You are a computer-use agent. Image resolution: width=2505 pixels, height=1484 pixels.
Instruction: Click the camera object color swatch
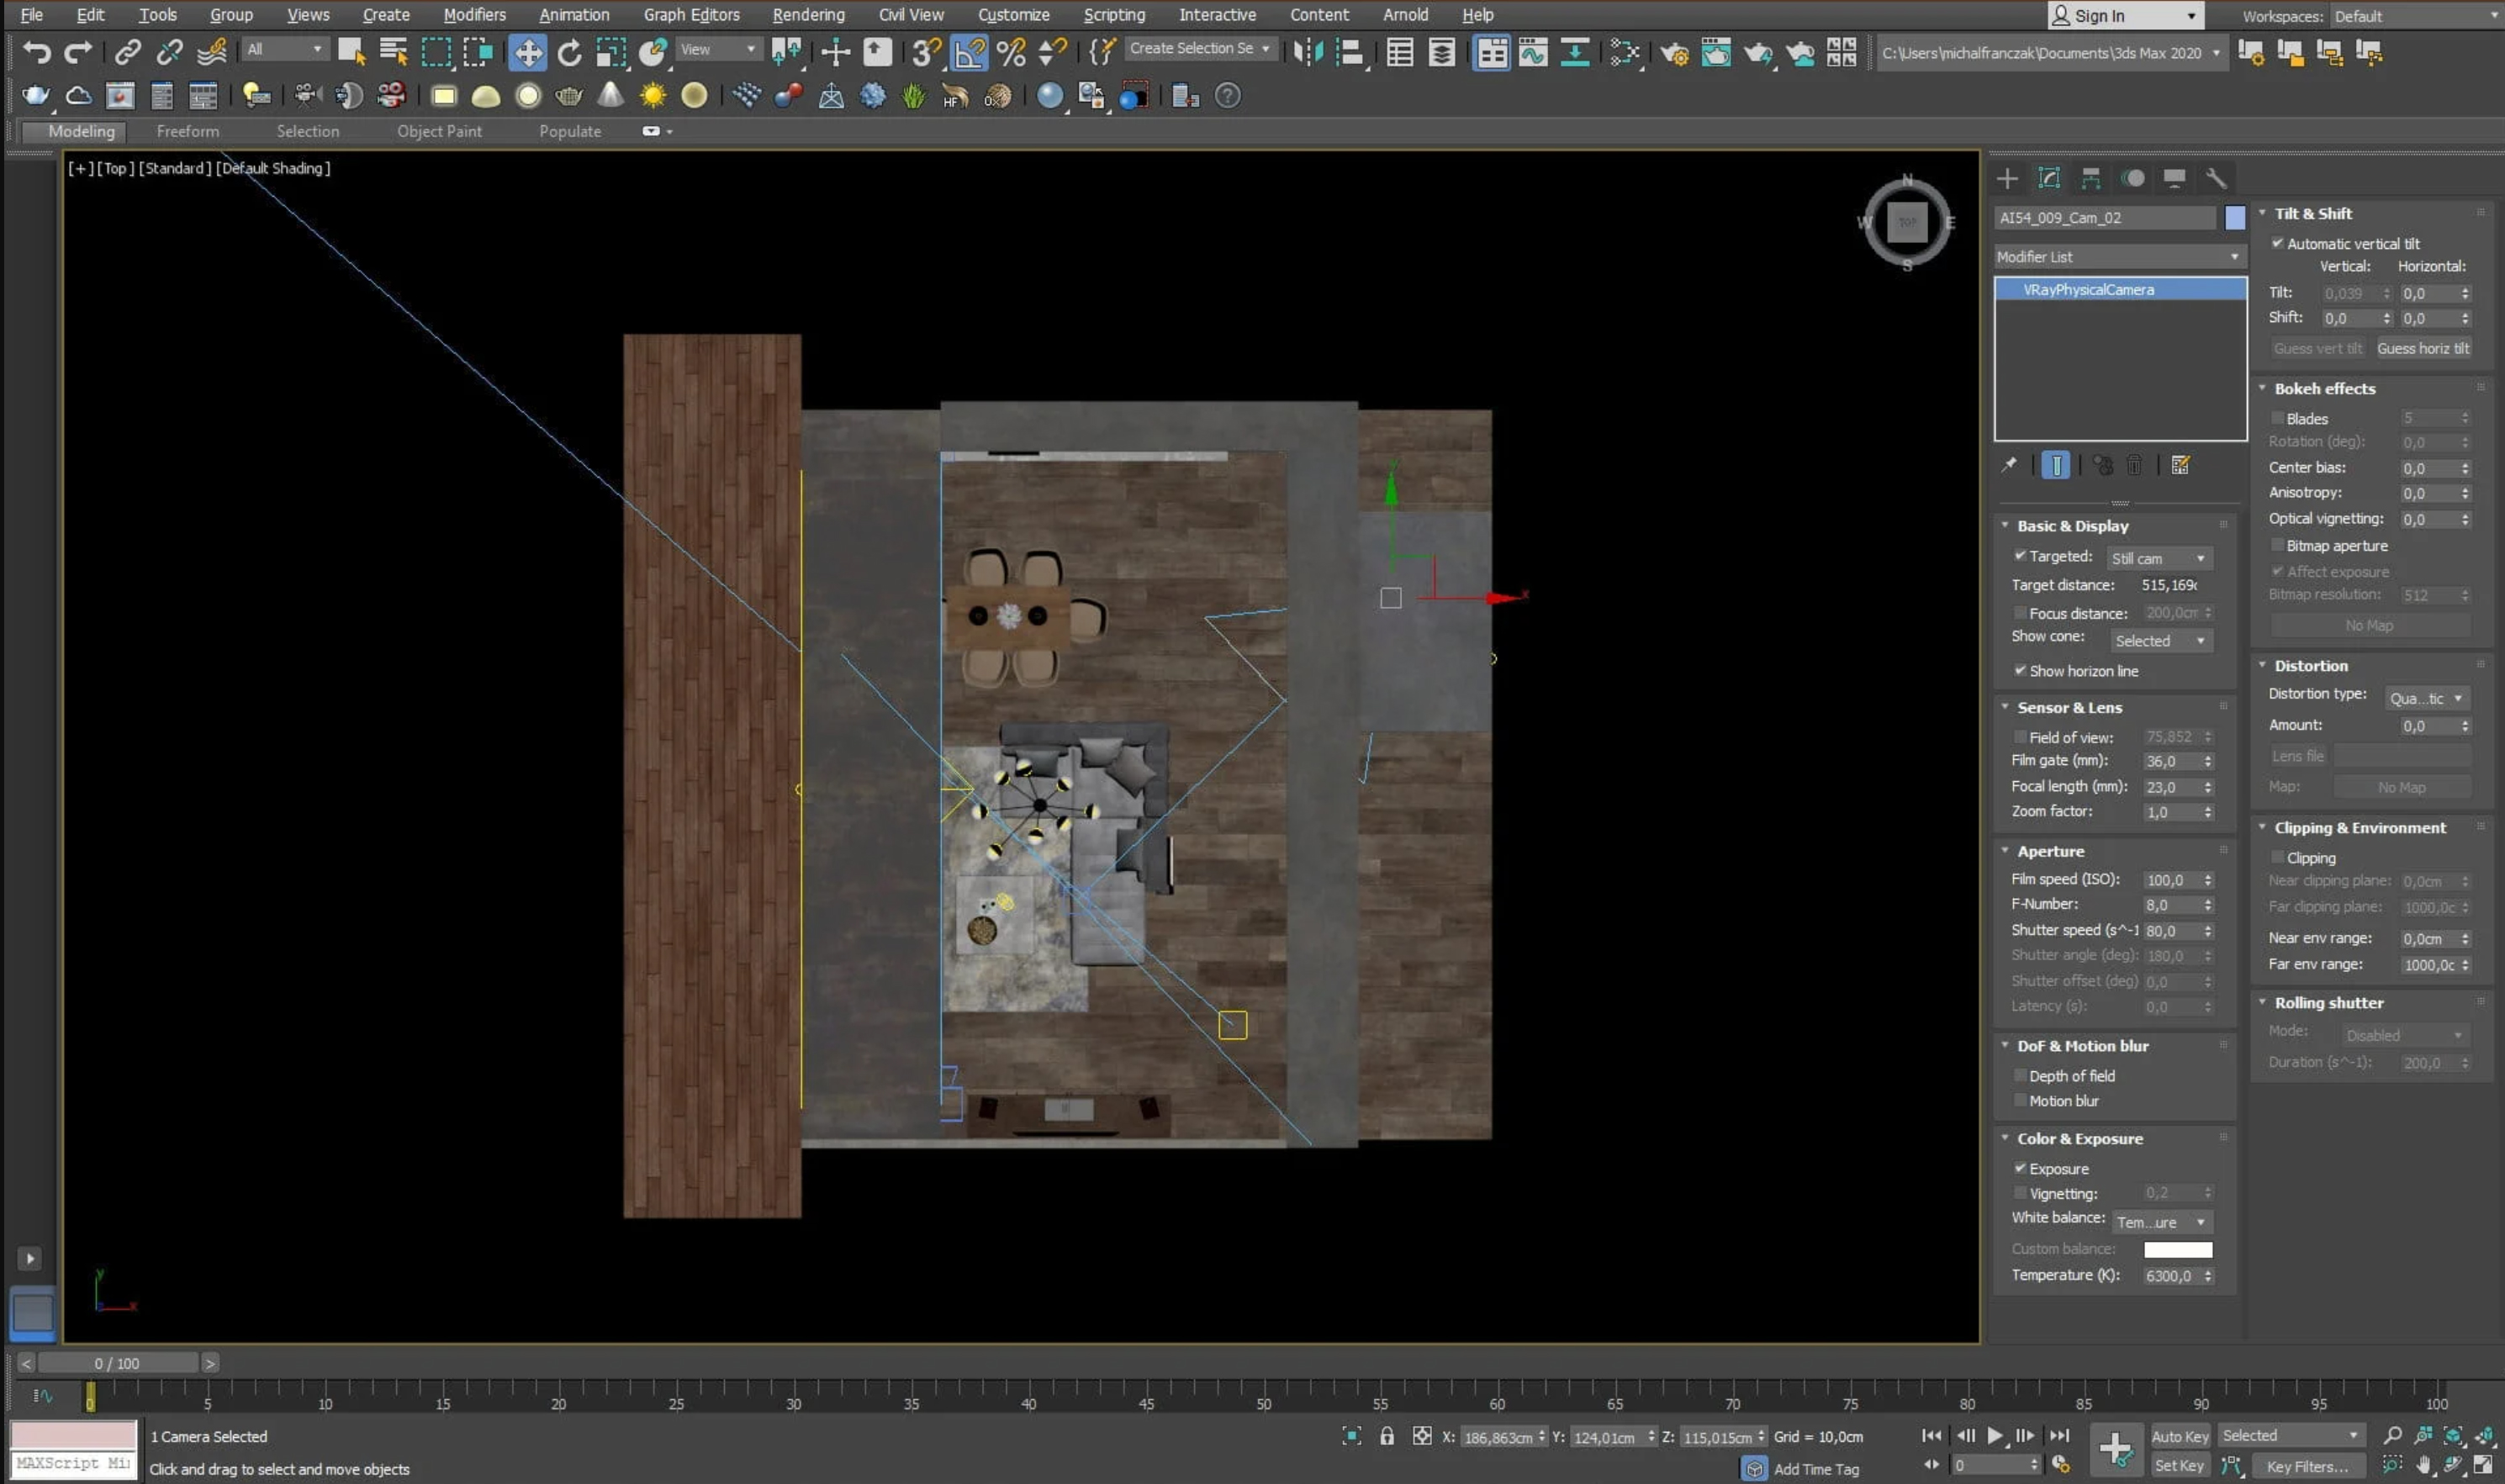(x=2234, y=218)
